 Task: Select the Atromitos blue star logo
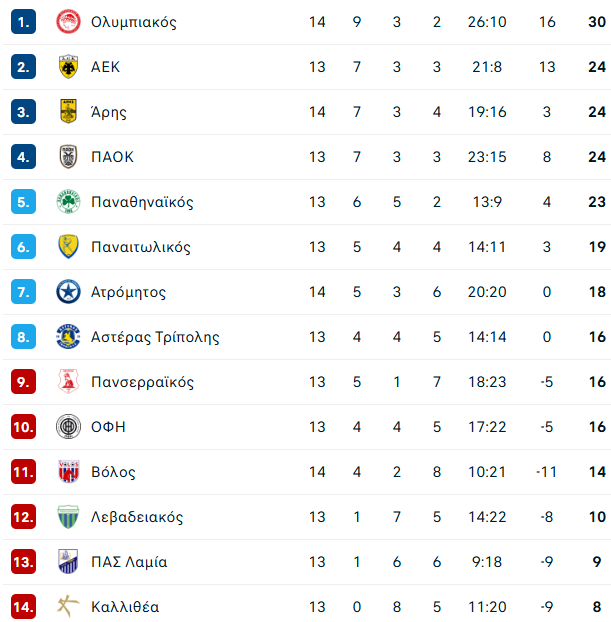pyautogui.click(x=68, y=292)
